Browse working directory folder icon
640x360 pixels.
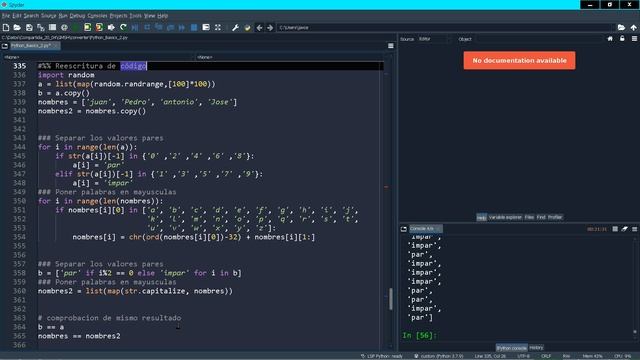click(621, 27)
